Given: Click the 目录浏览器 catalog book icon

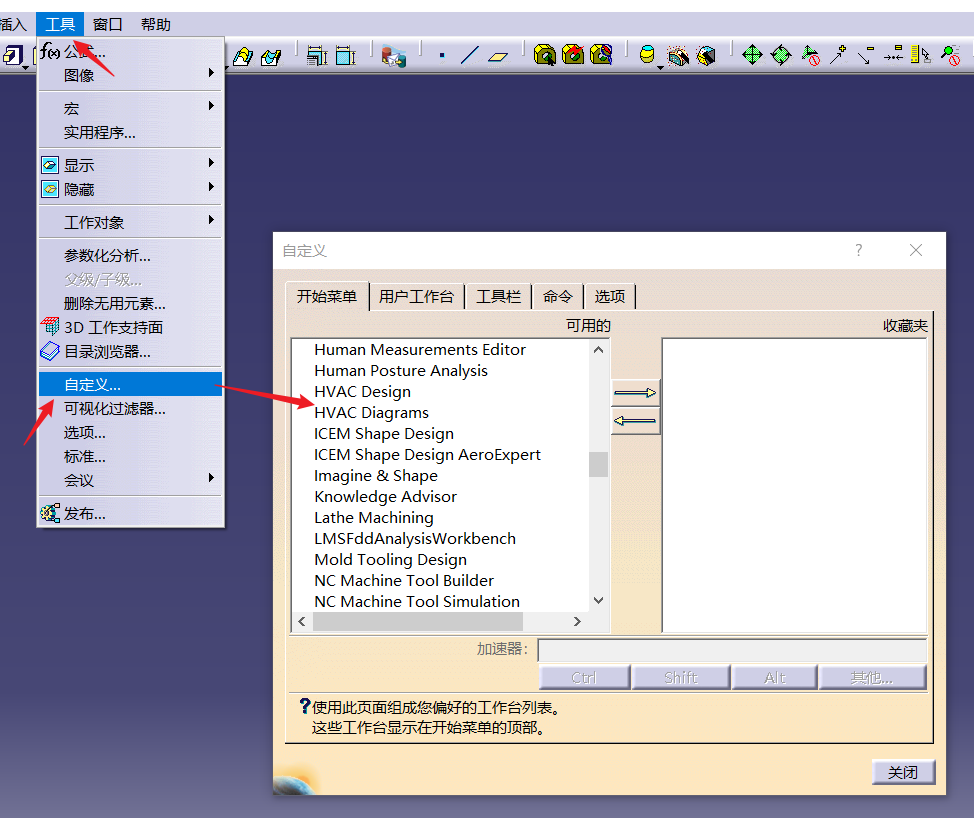Looking at the screenshot, I should coord(50,351).
